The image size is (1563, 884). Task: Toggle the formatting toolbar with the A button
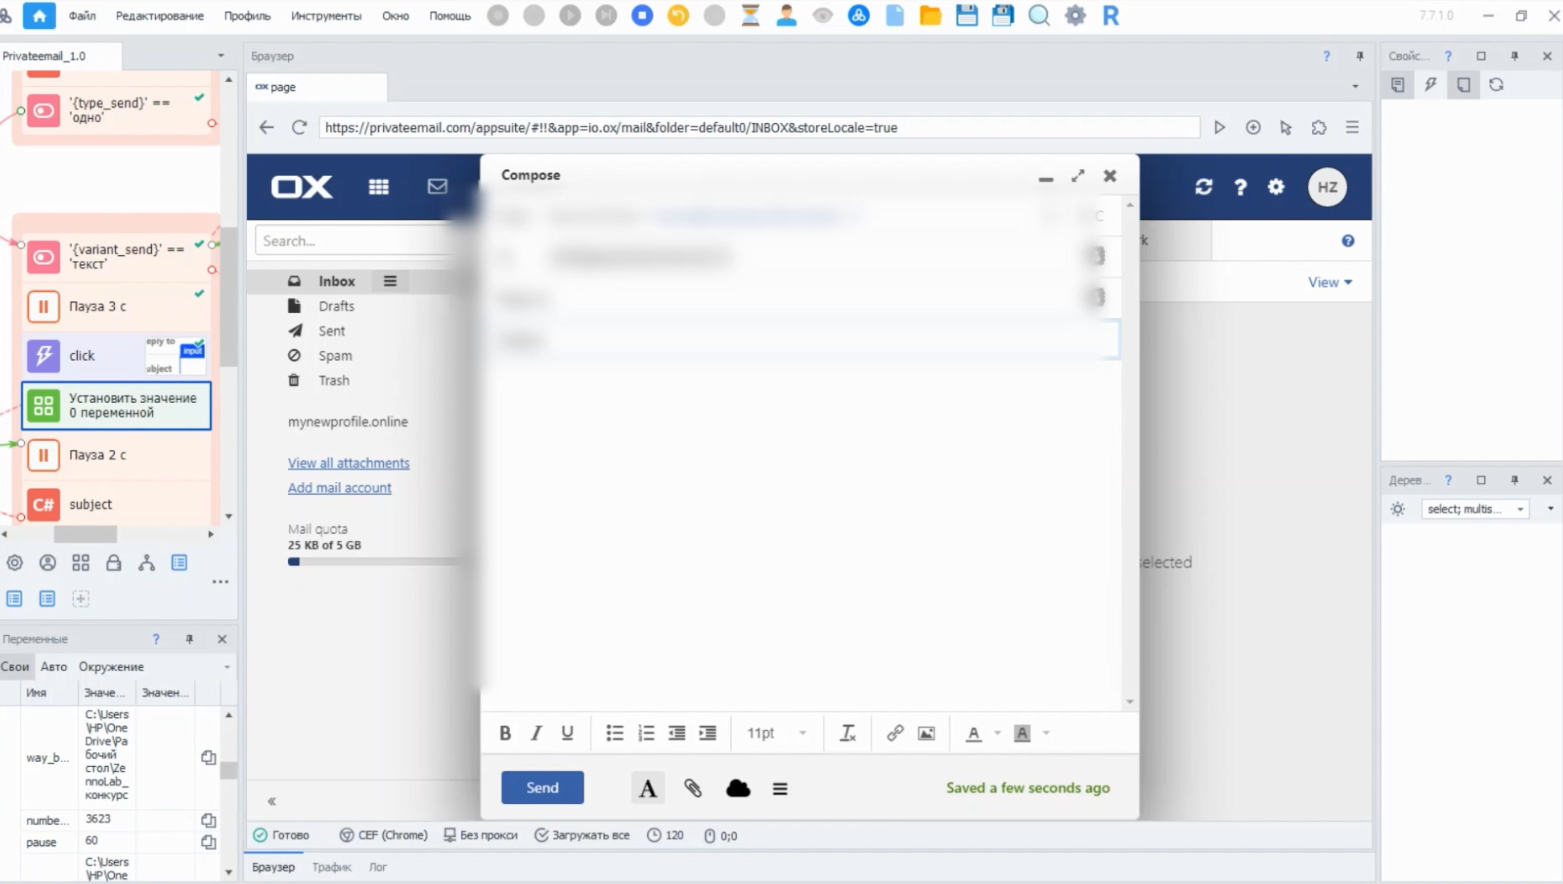(x=648, y=788)
